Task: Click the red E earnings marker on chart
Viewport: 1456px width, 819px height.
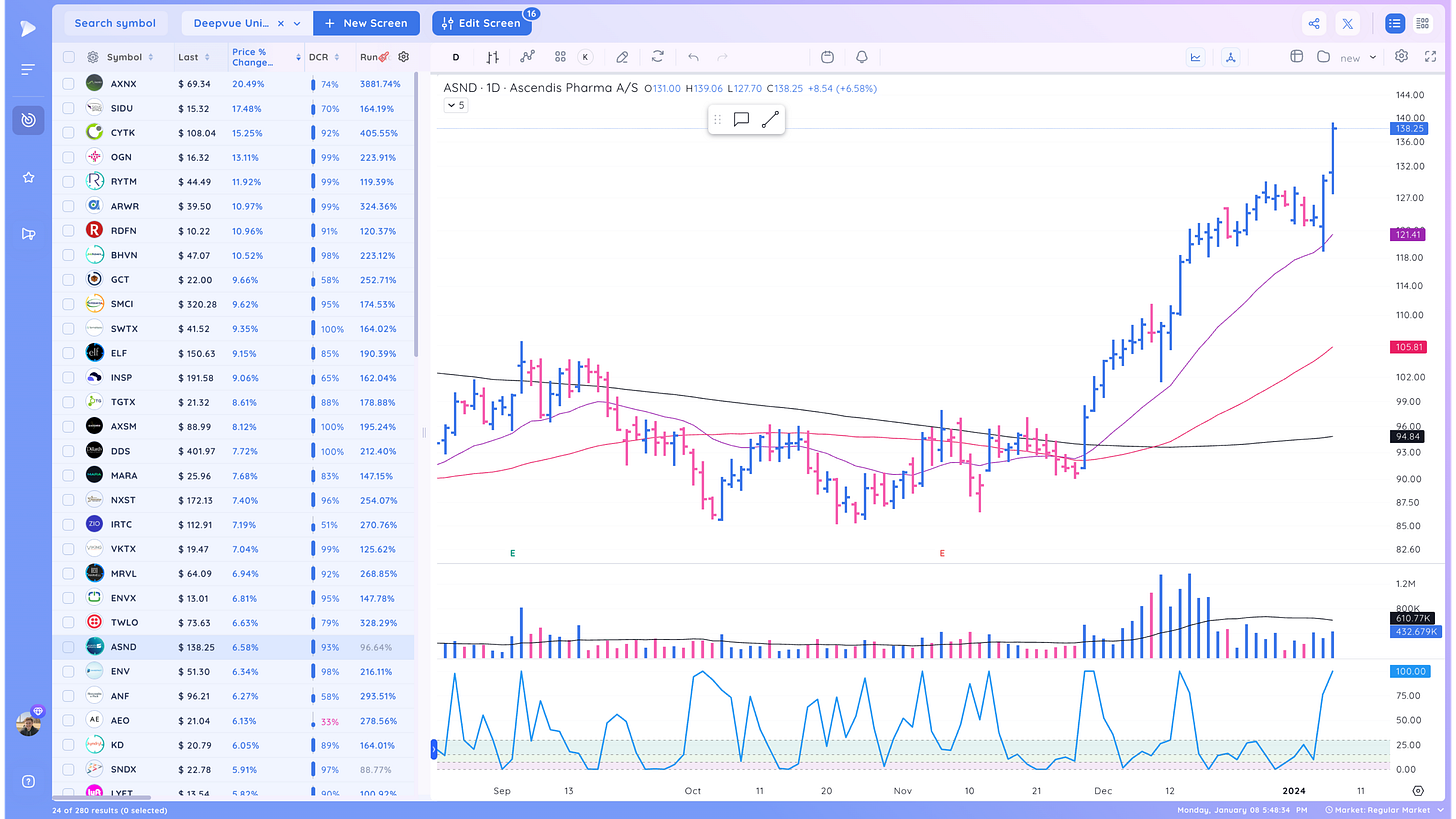Action: pyautogui.click(x=941, y=552)
